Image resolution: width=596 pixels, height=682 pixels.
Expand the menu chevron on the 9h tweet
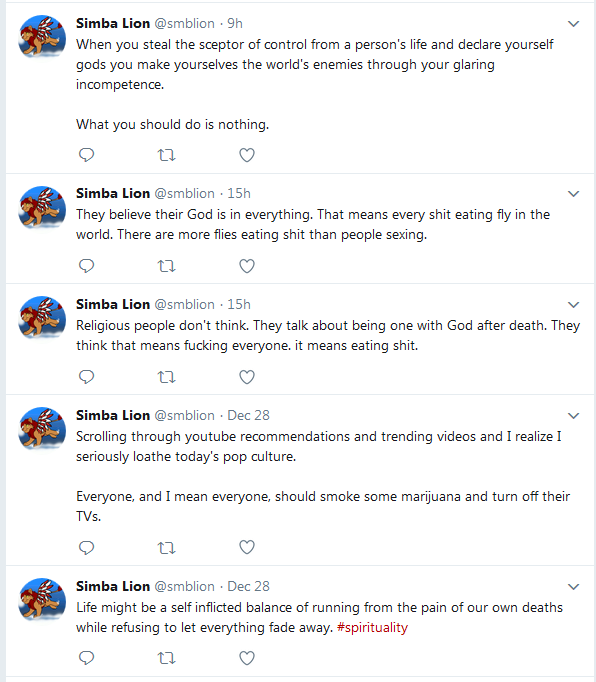(x=574, y=24)
